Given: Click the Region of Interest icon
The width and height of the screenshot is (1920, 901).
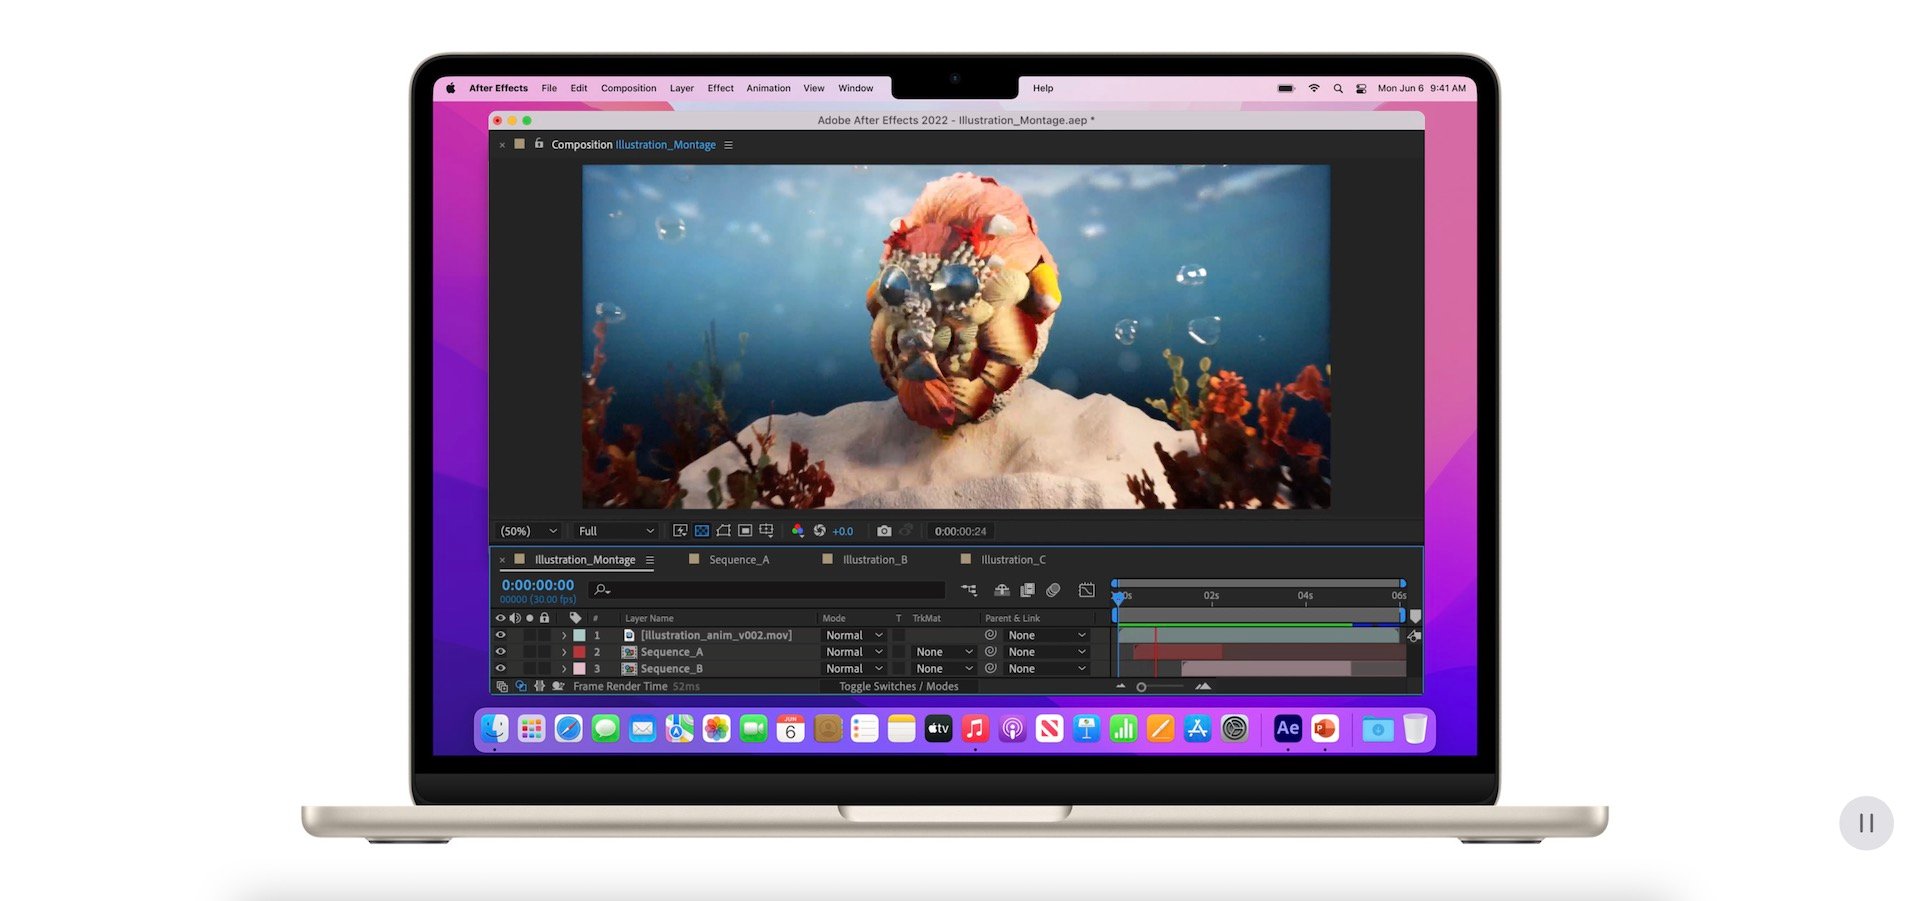Looking at the screenshot, I should tap(745, 531).
